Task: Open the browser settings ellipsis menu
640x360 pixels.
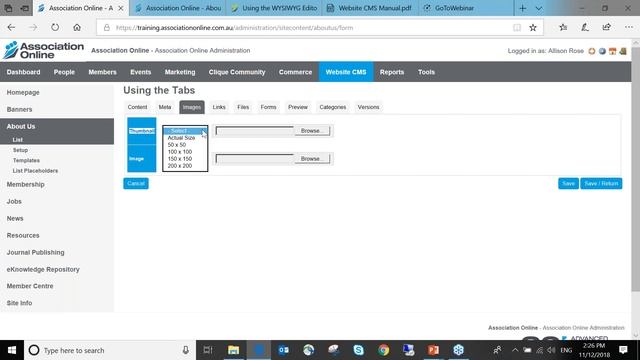Action: click(629, 27)
